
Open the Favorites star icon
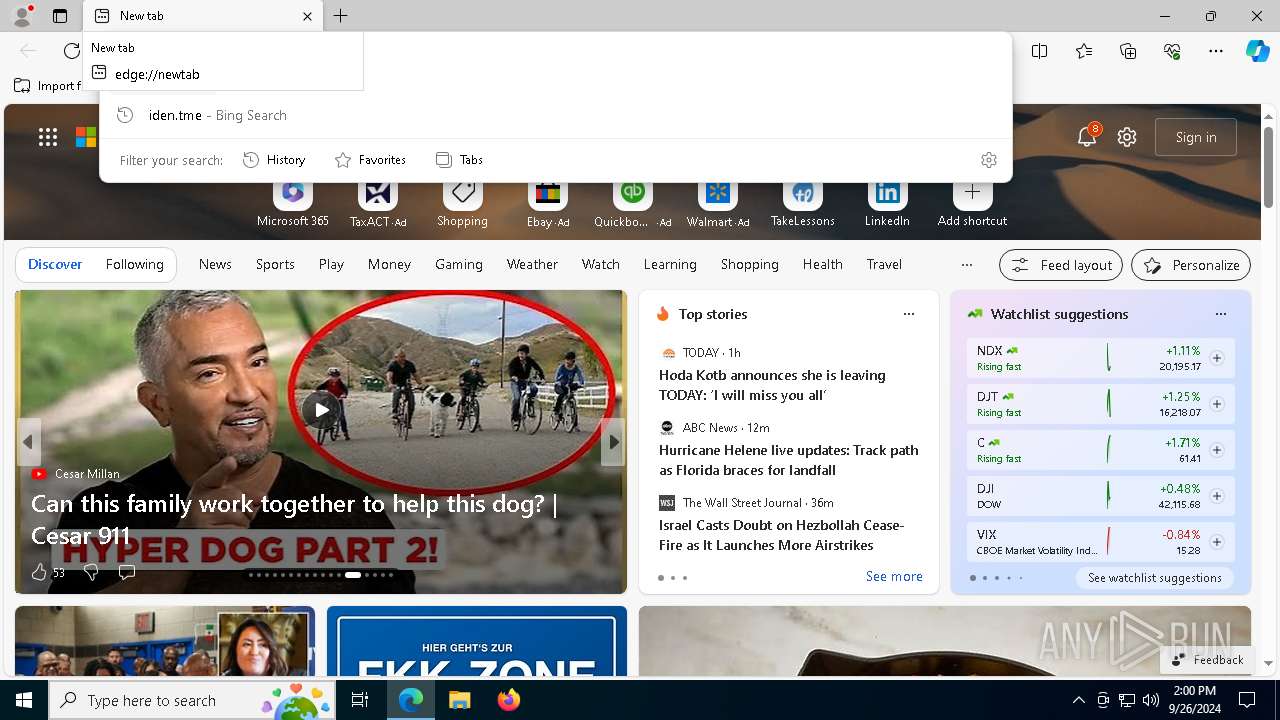click(x=1084, y=51)
